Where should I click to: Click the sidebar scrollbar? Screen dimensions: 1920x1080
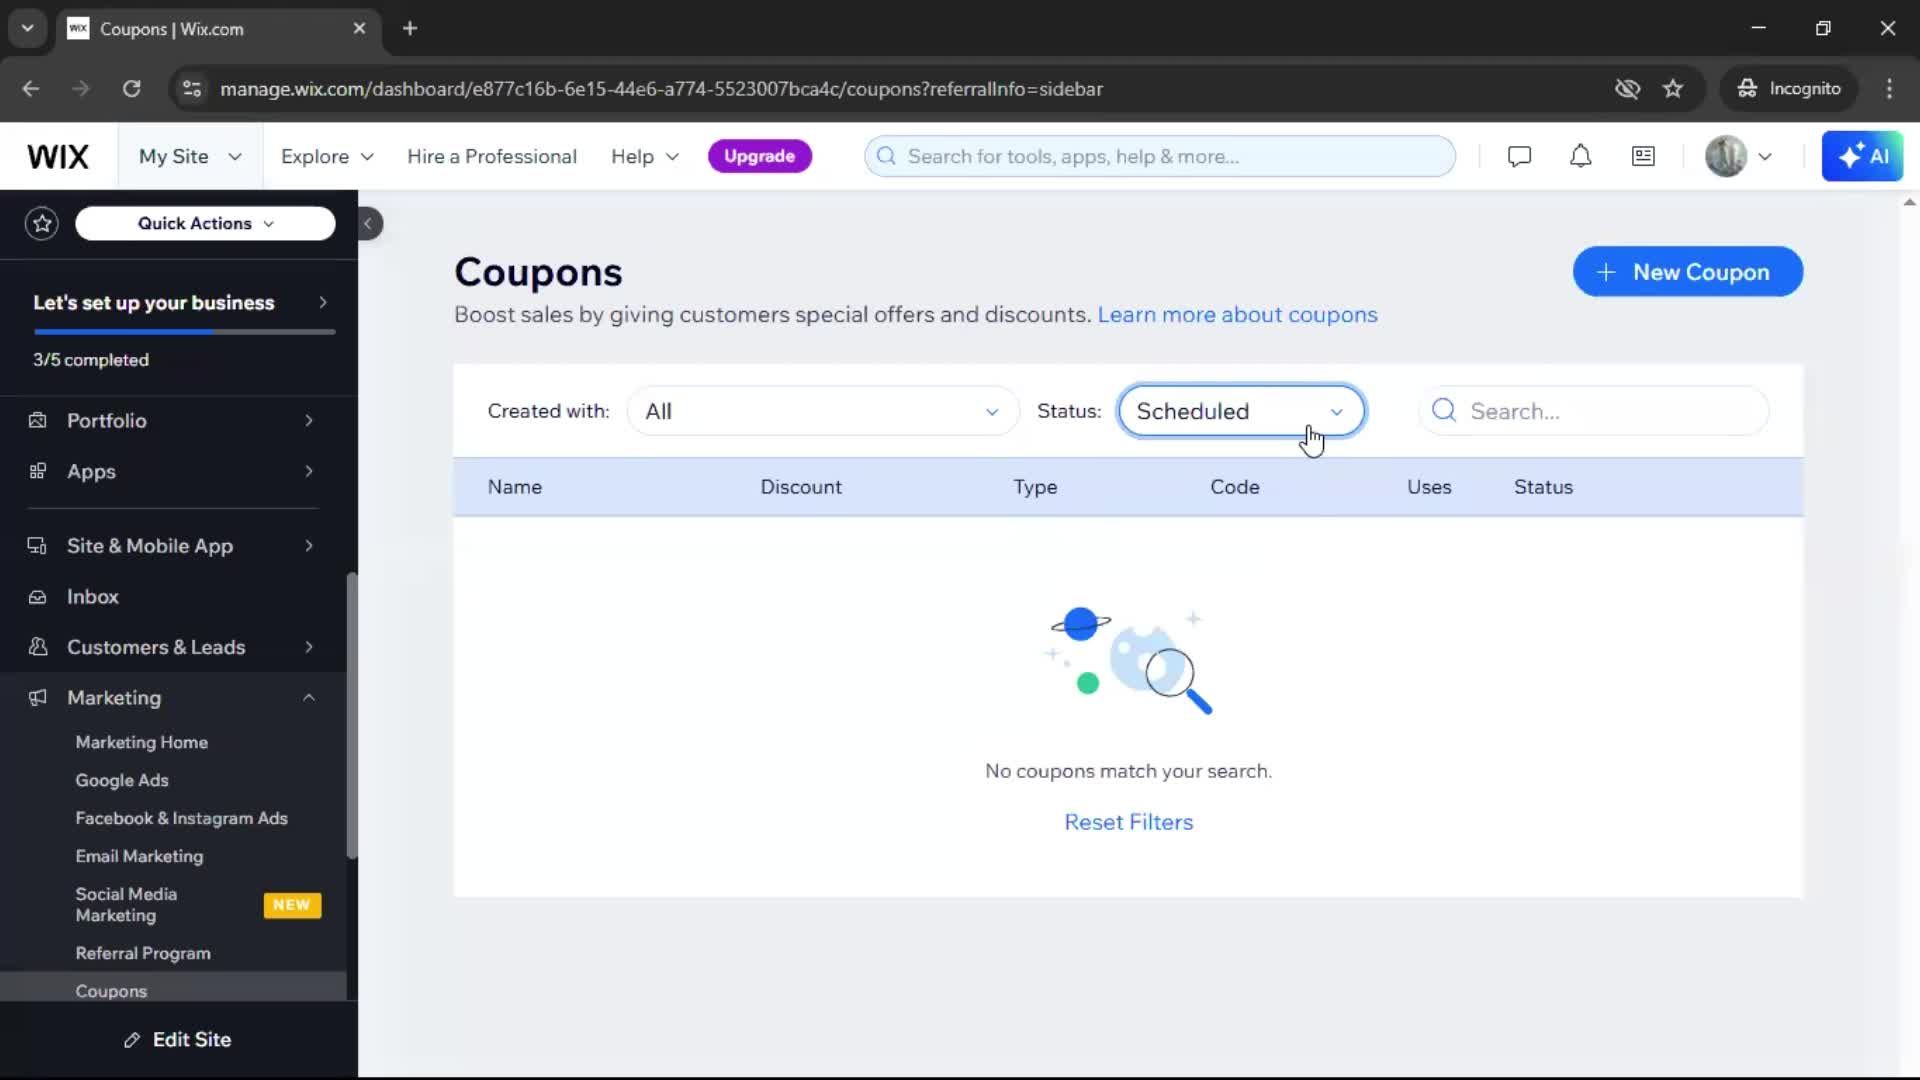pyautogui.click(x=351, y=716)
